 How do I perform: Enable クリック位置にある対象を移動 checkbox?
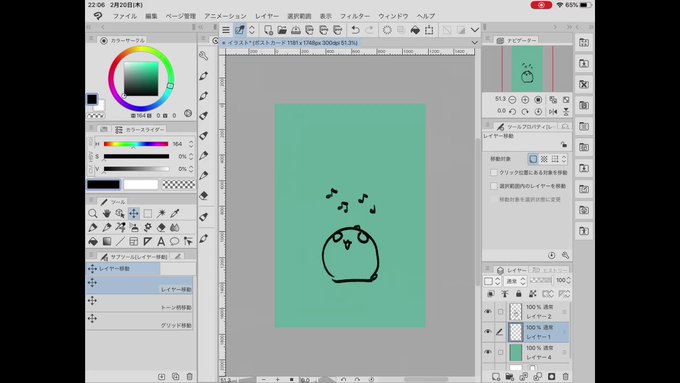tap(494, 173)
